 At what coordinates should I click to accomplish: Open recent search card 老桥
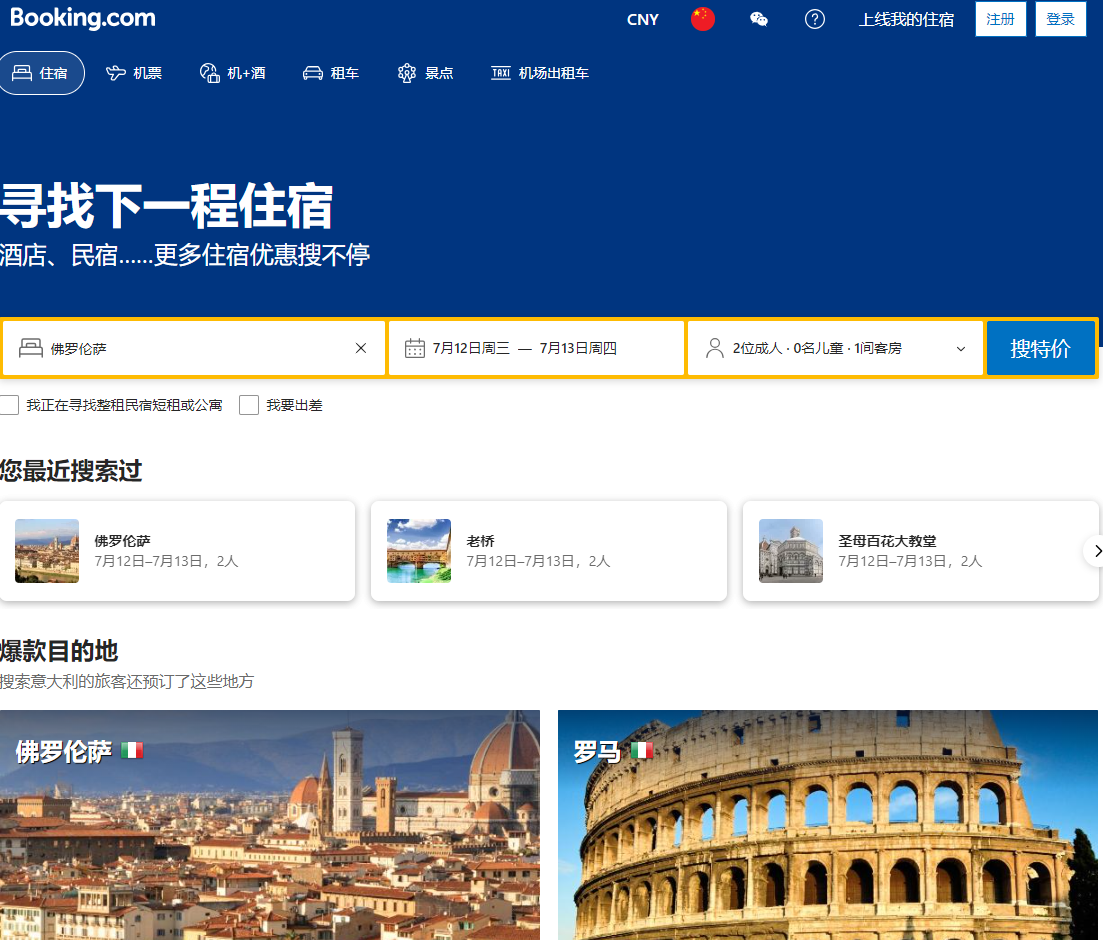pyautogui.click(x=549, y=551)
